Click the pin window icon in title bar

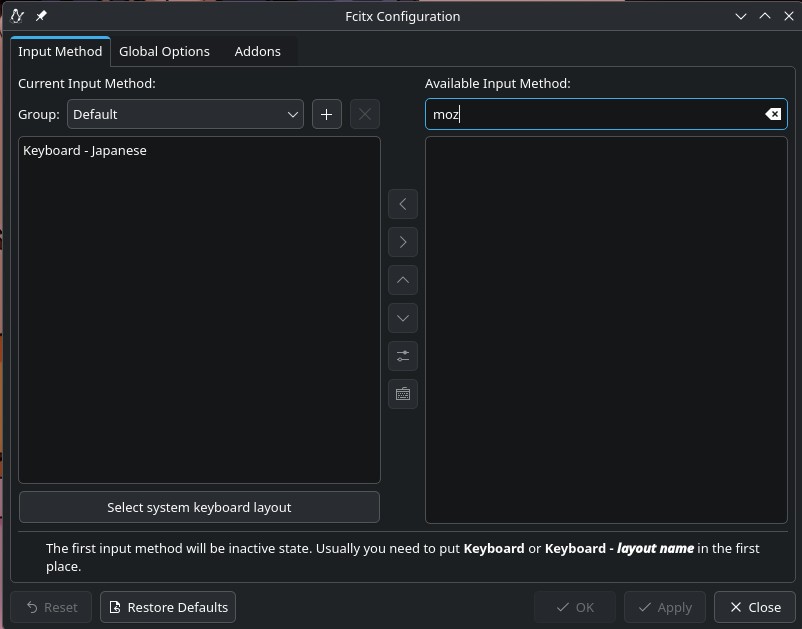(41, 16)
